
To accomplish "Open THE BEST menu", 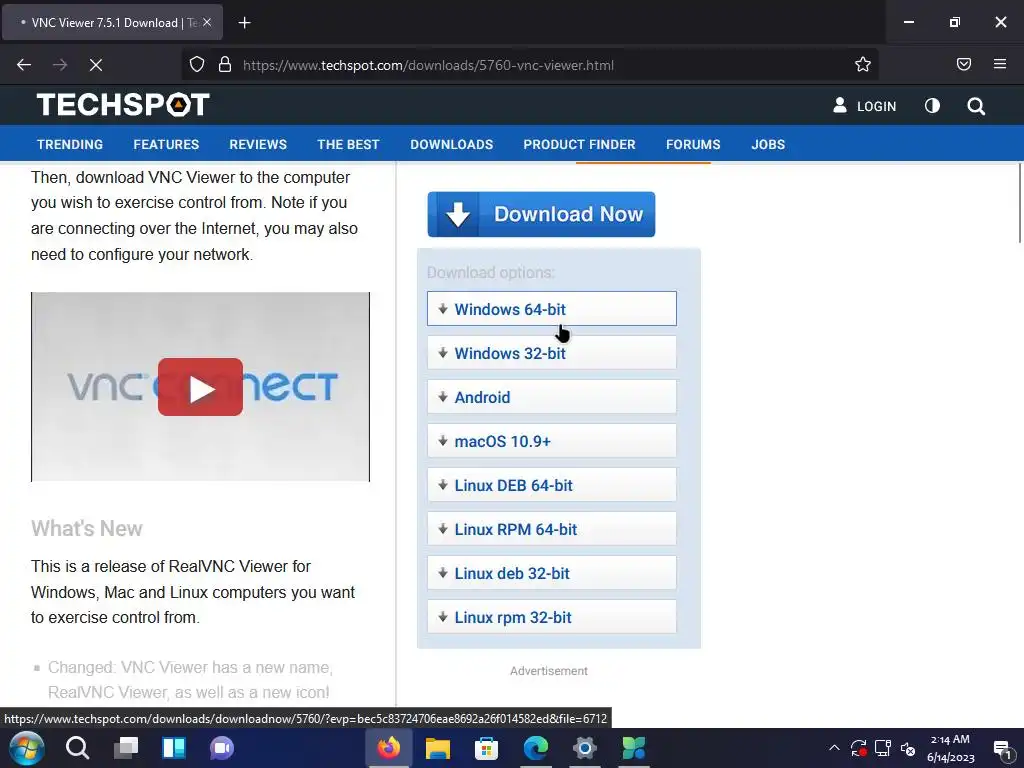I will (348, 144).
